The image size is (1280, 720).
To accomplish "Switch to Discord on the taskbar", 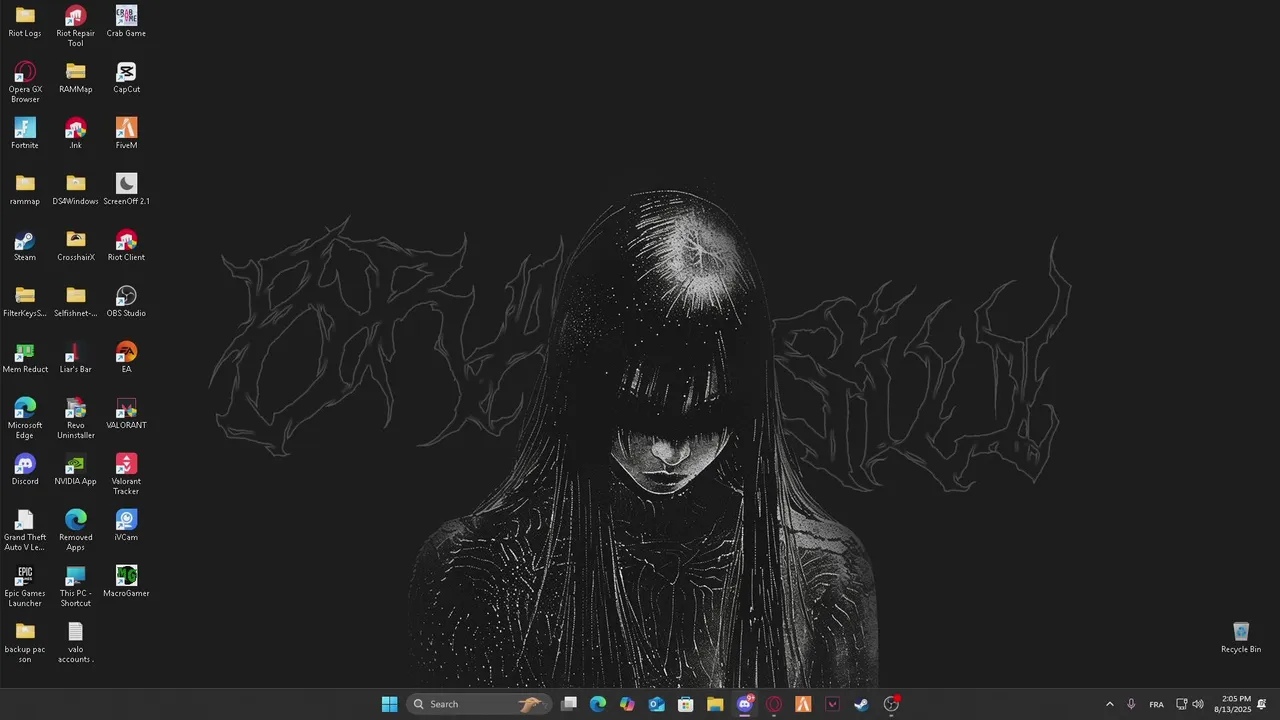I will pyautogui.click(x=745, y=704).
